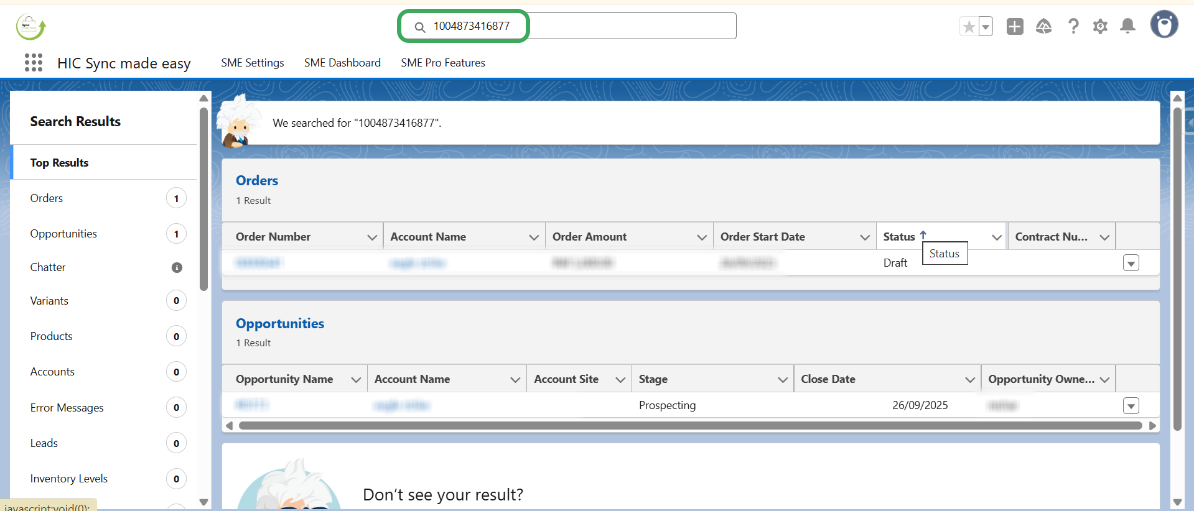Screen dimensions: 1194x511
Task: Select Inventory Levels in the sidebar
Action: [104, 478]
